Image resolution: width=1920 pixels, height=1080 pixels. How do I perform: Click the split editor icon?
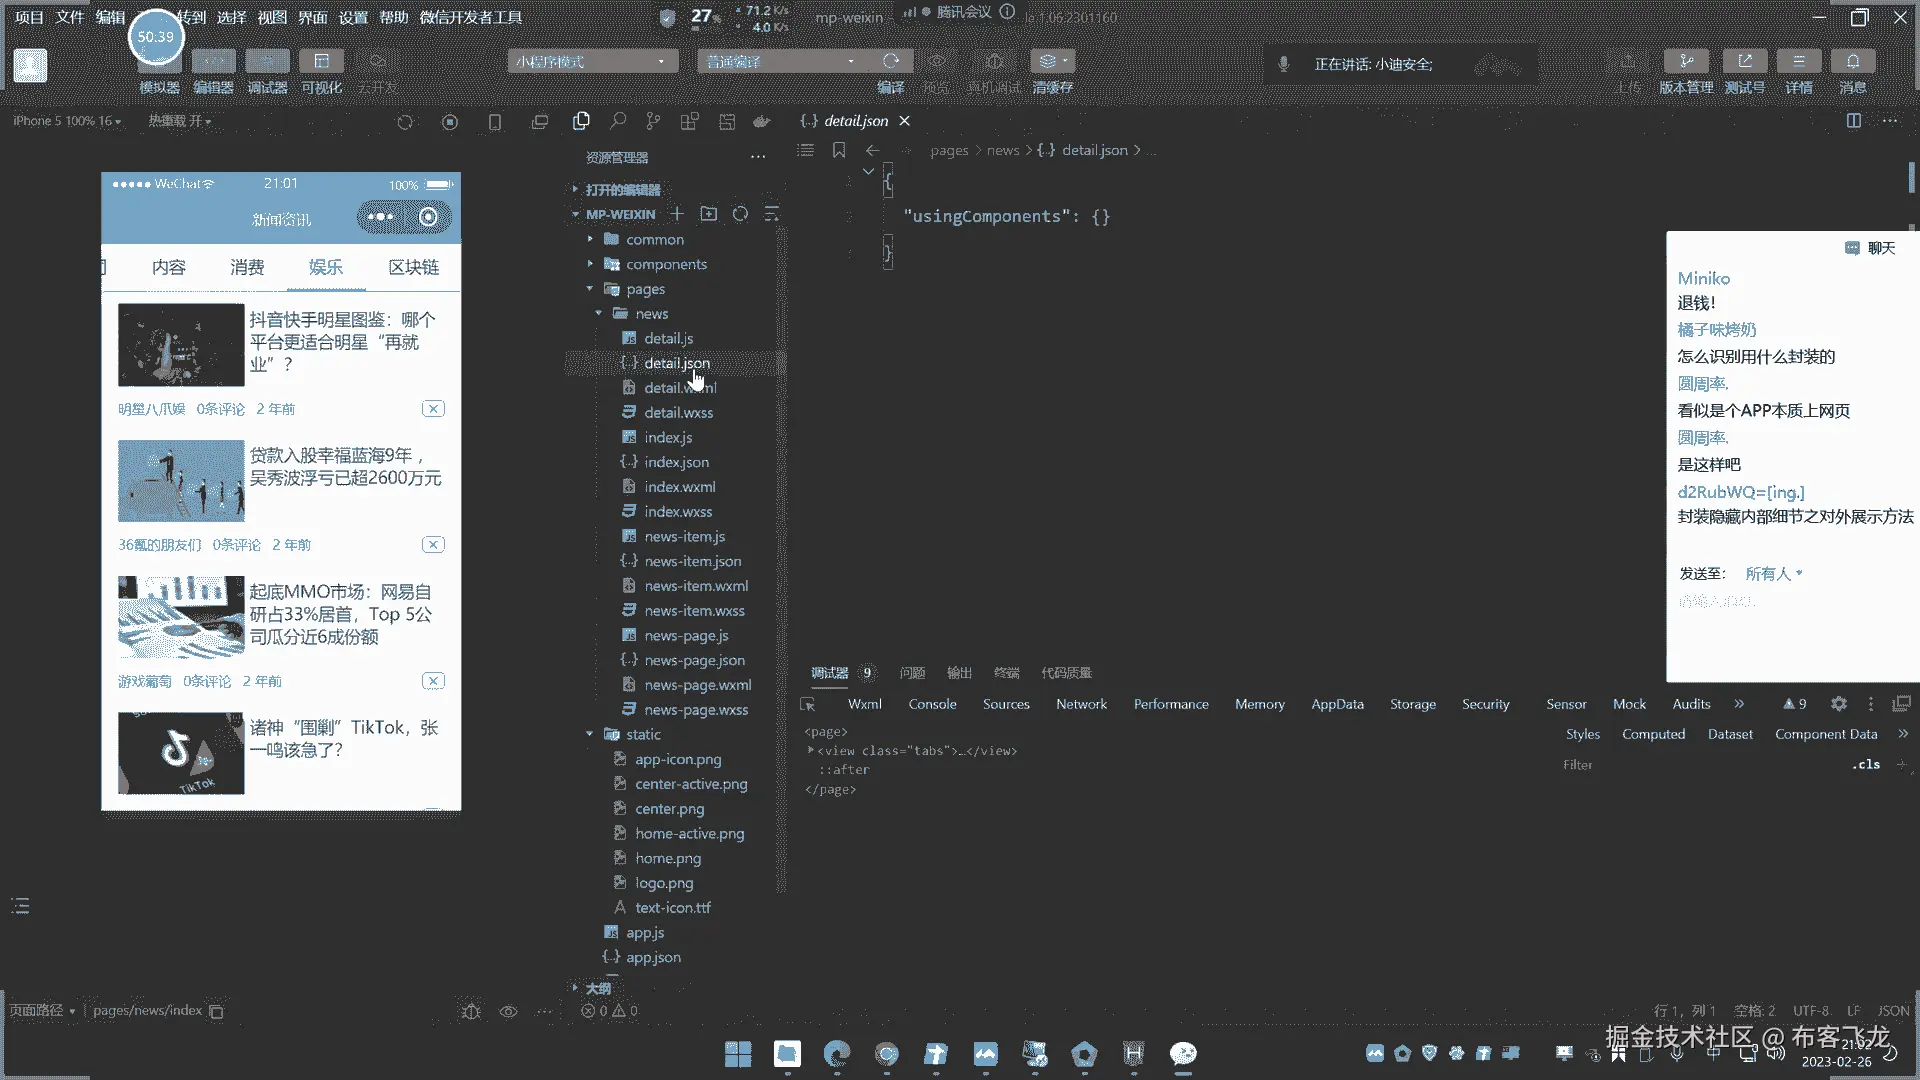point(1853,121)
